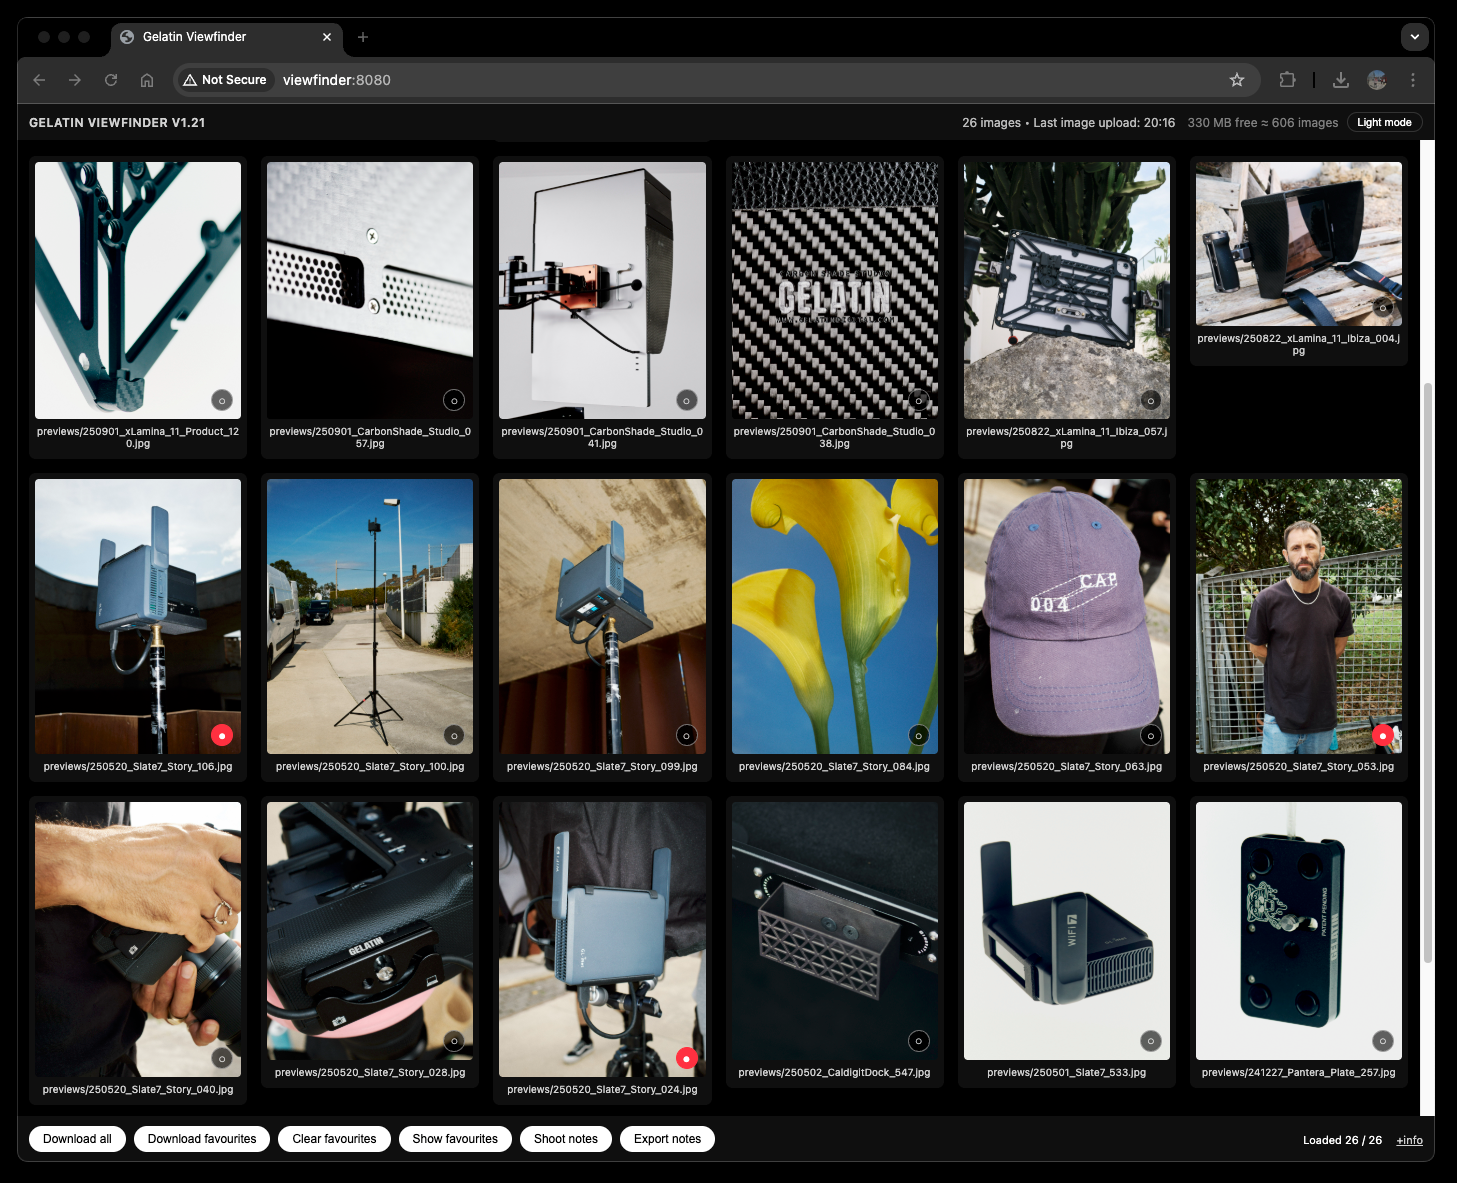Click the +info link
1457x1183 pixels.
coord(1409,1140)
